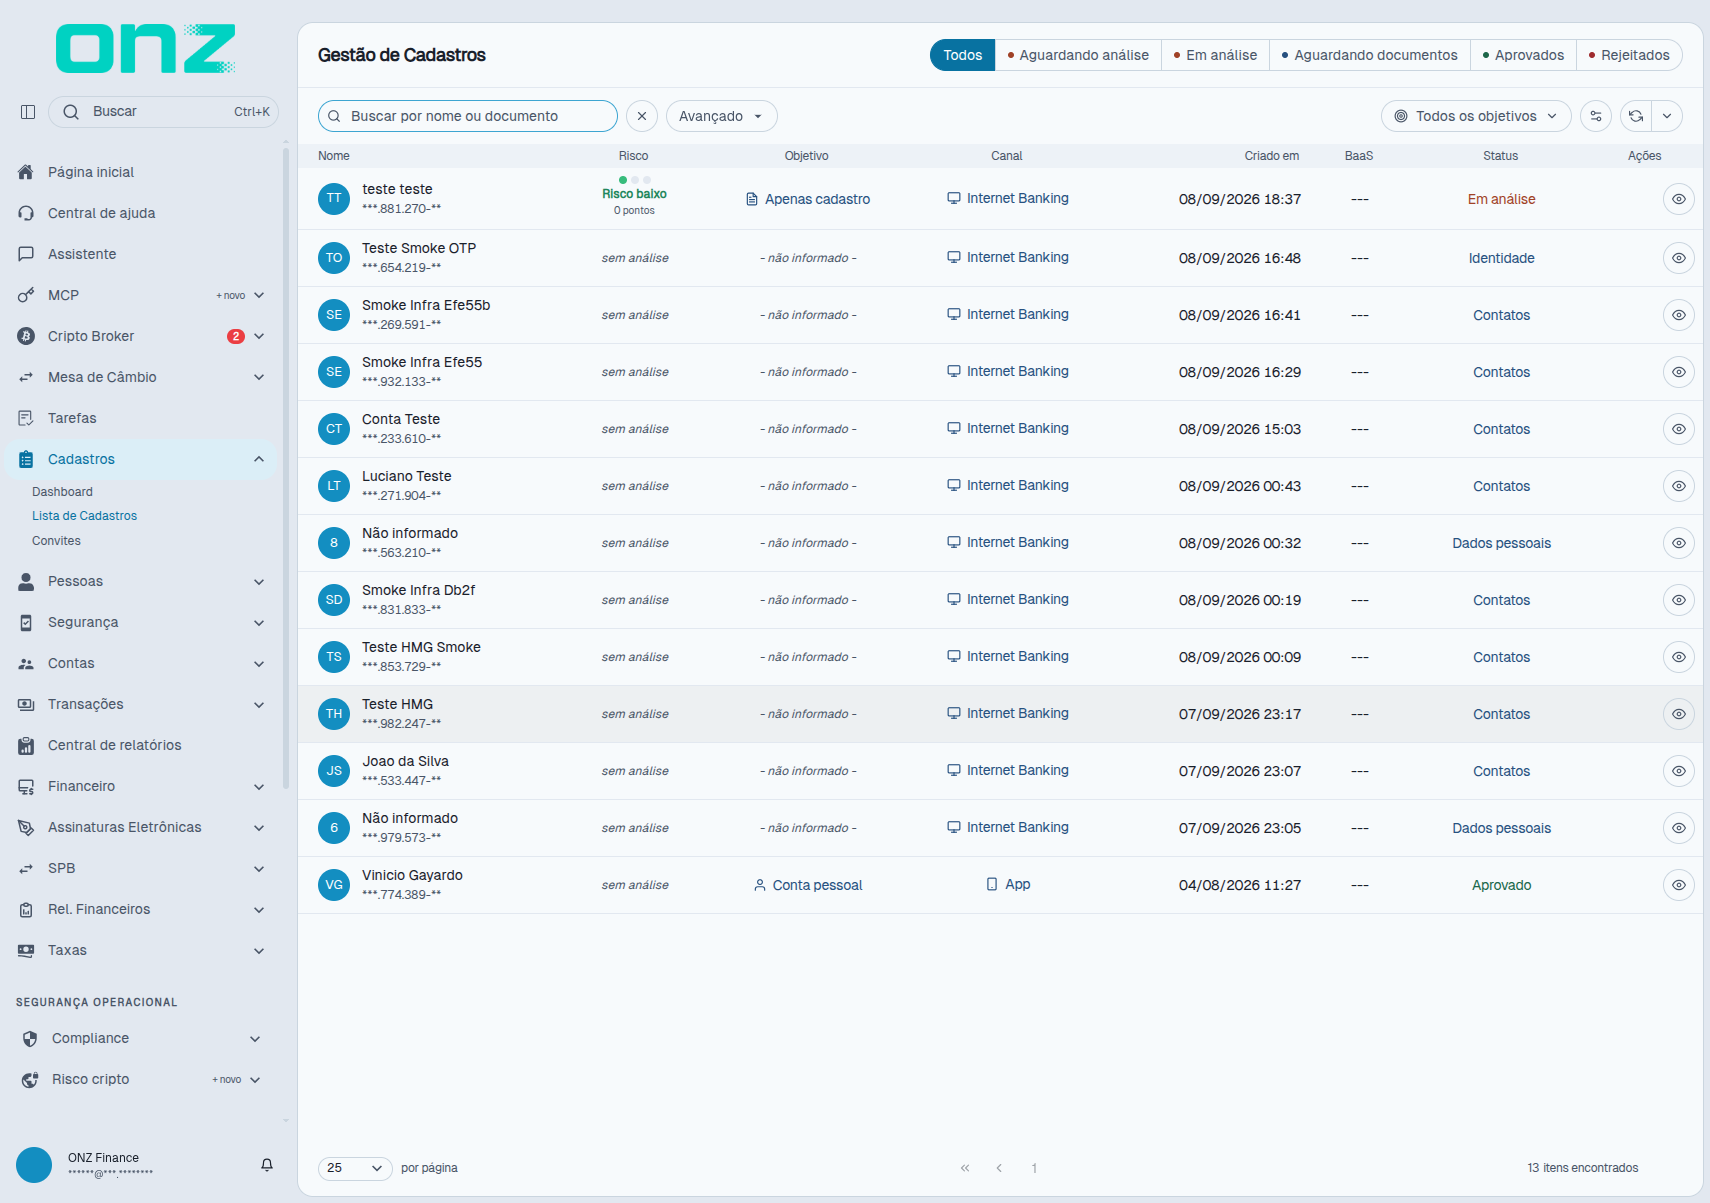1710x1203 pixels.
Task: Open the Assistente chat icon
Action: click(26, 254)
